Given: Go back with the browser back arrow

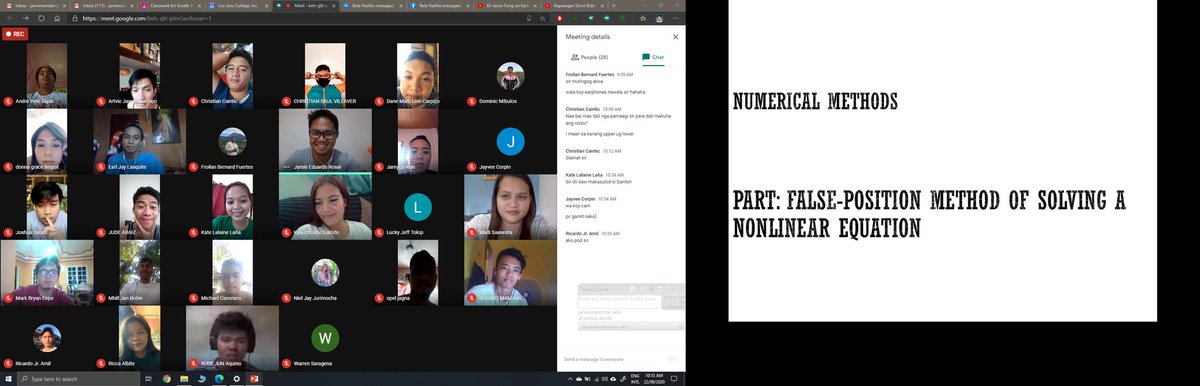Looking at the screenshot, I should point(10,18).
